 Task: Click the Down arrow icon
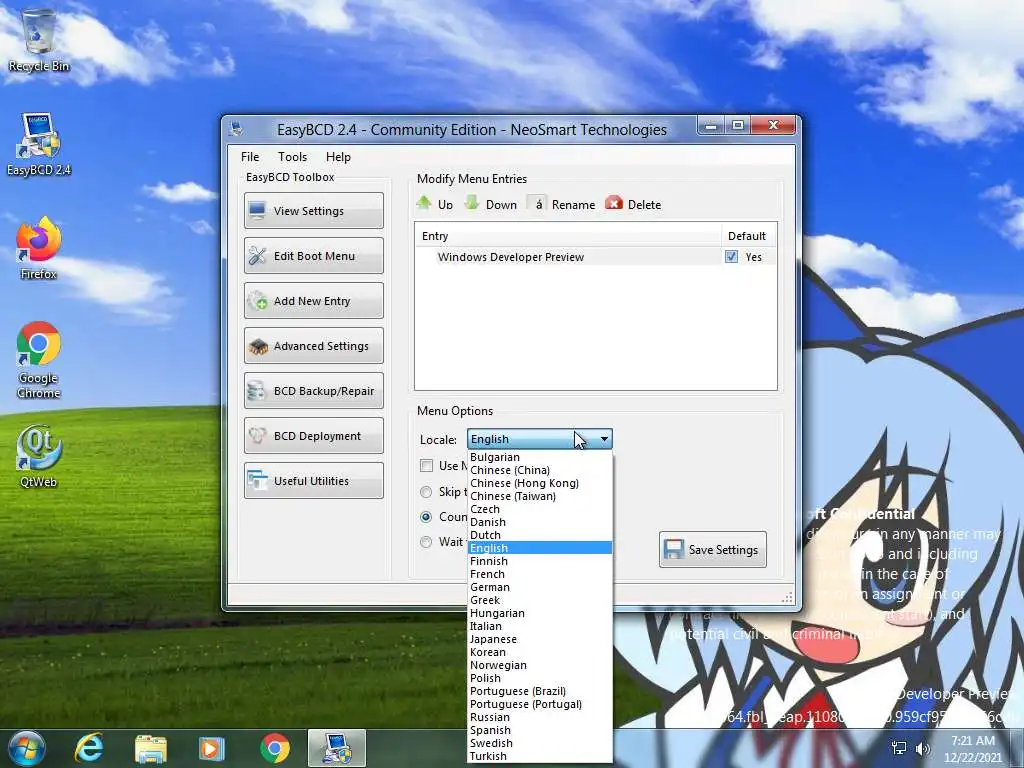click(x=472, y=203)
